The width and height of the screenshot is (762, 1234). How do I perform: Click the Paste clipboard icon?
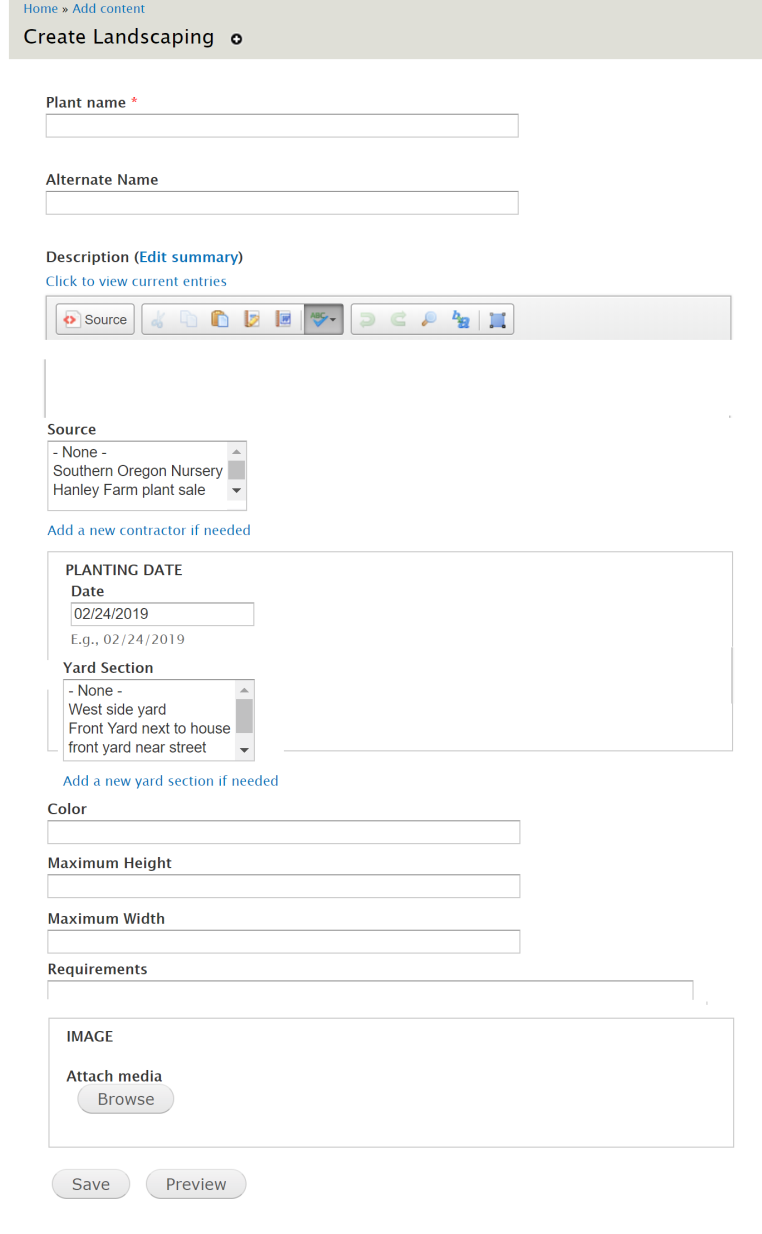[220, 319]
